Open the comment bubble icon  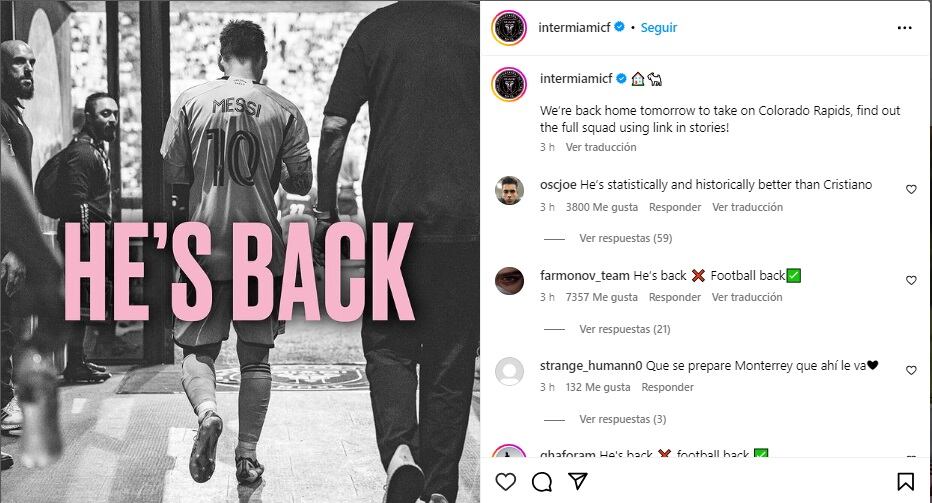541,482
